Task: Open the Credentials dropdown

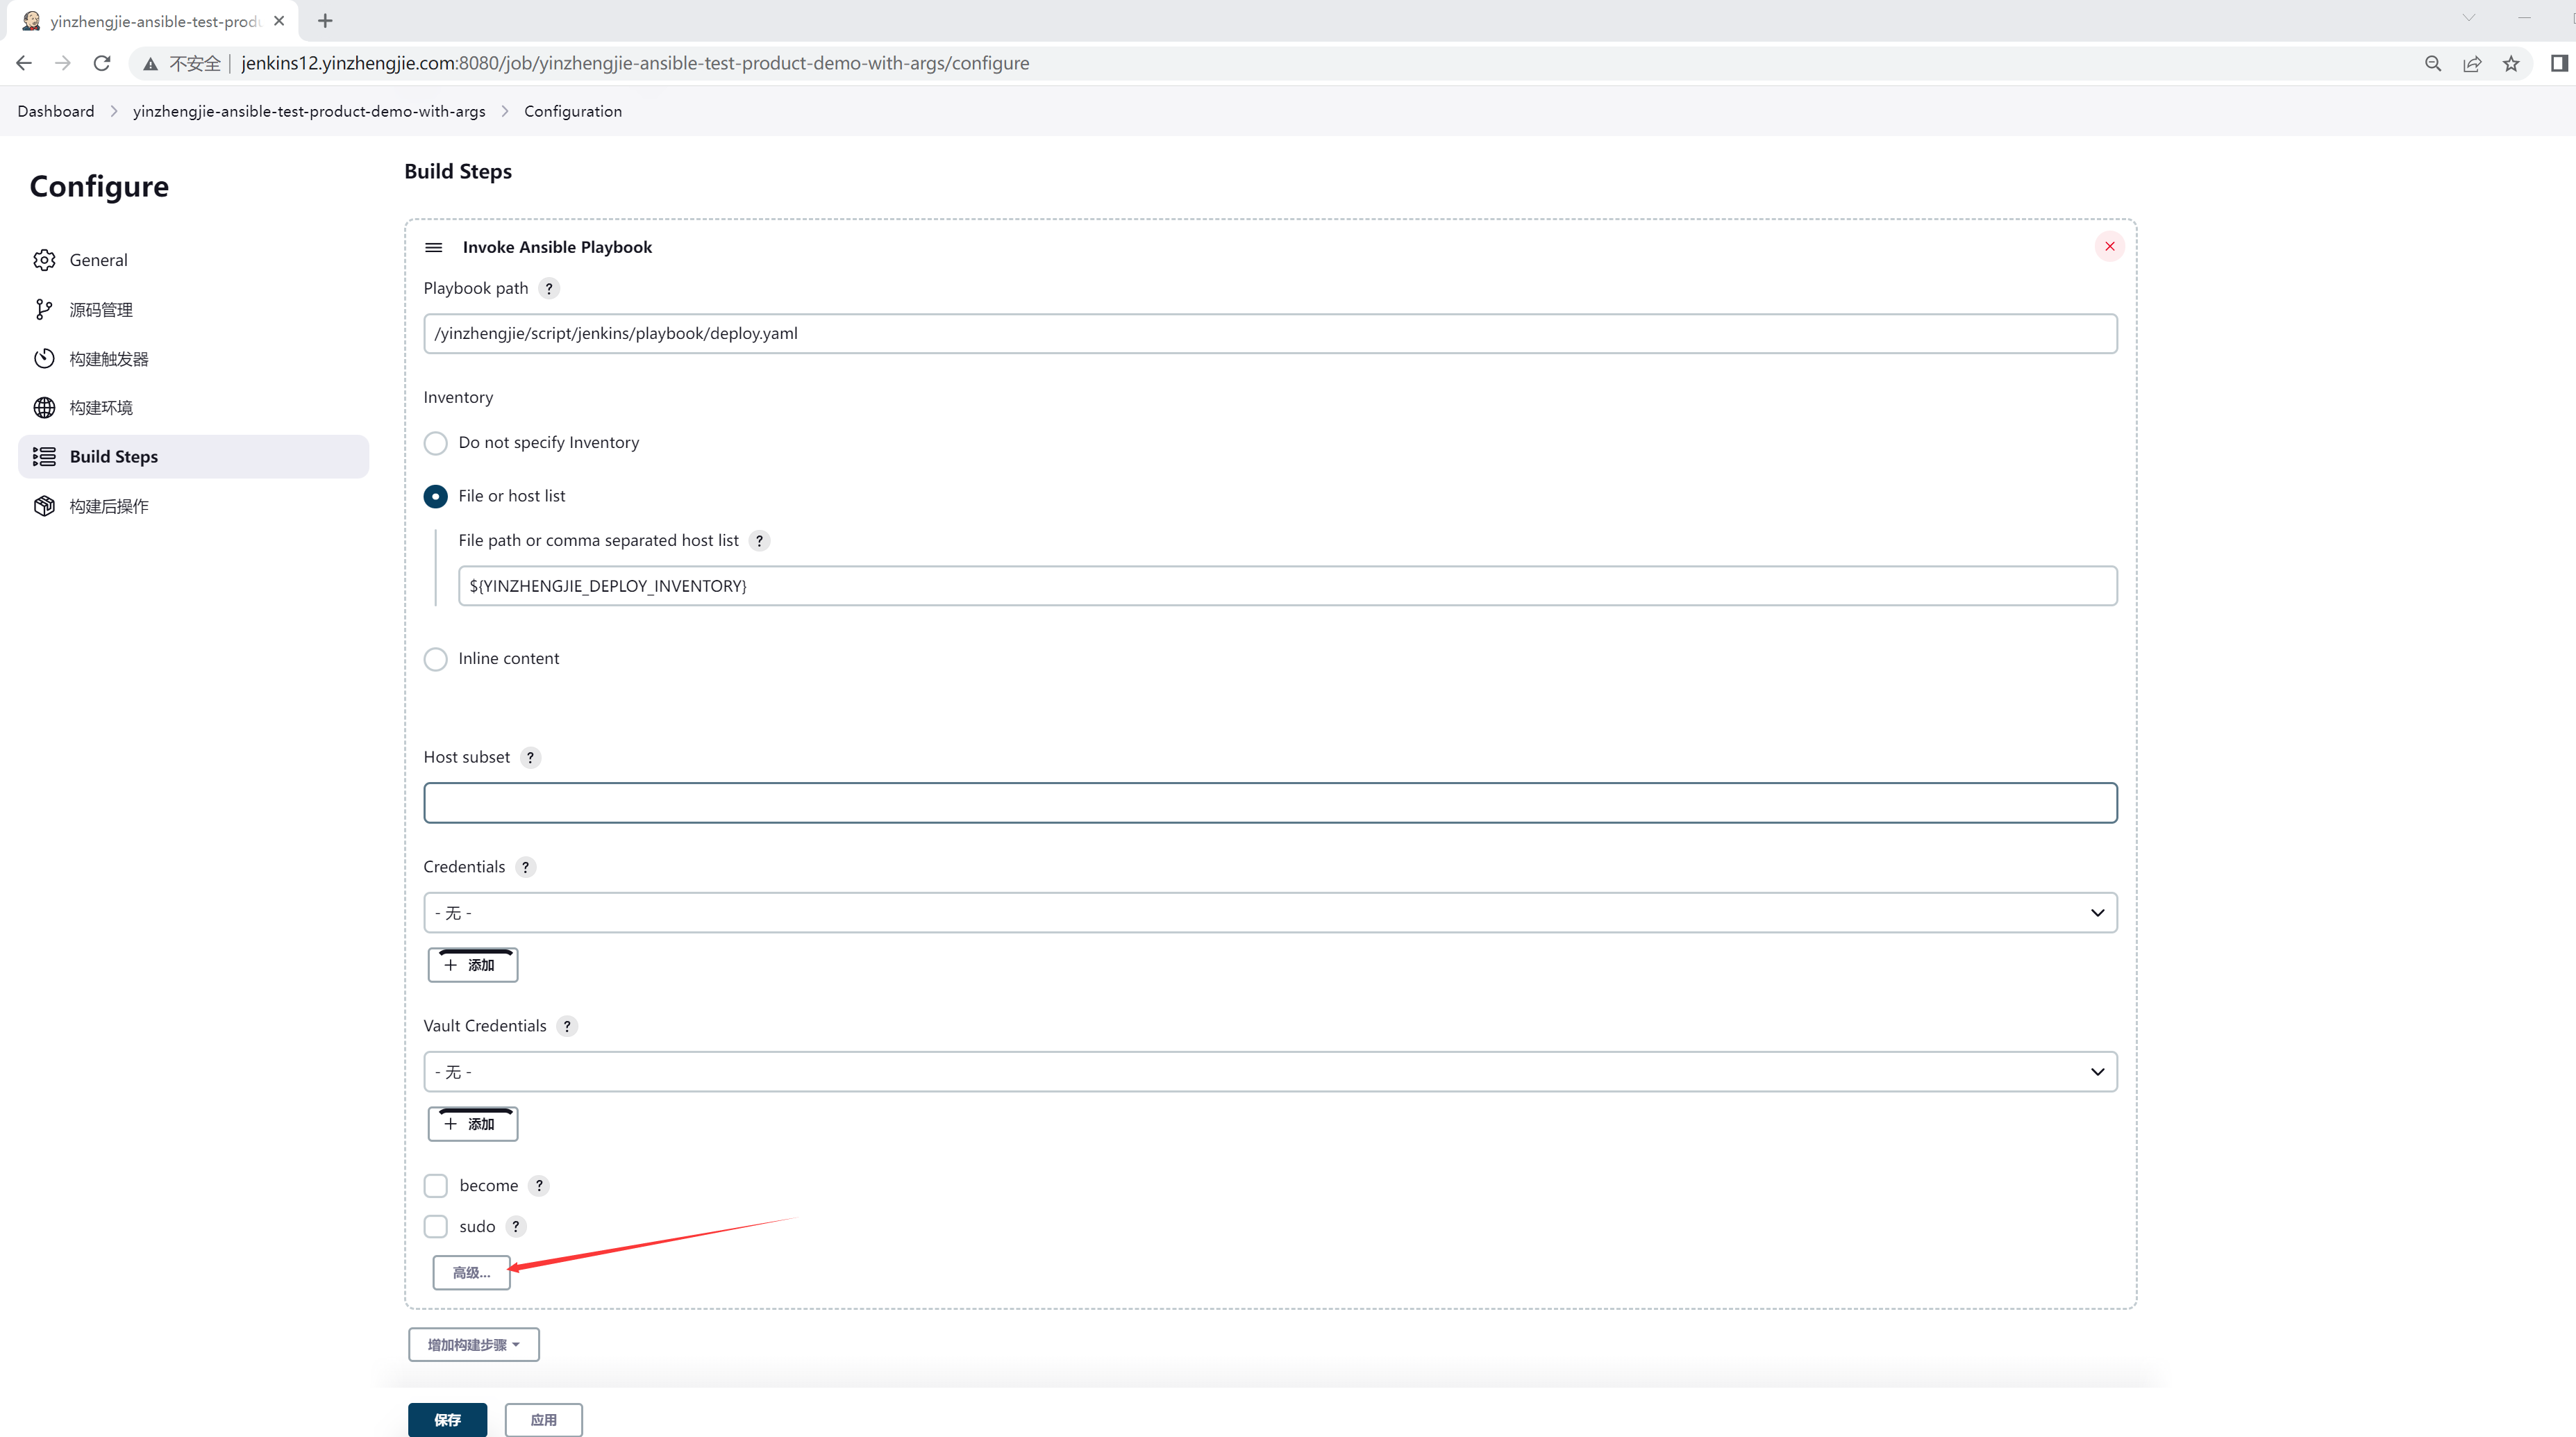Action: 1270,912
